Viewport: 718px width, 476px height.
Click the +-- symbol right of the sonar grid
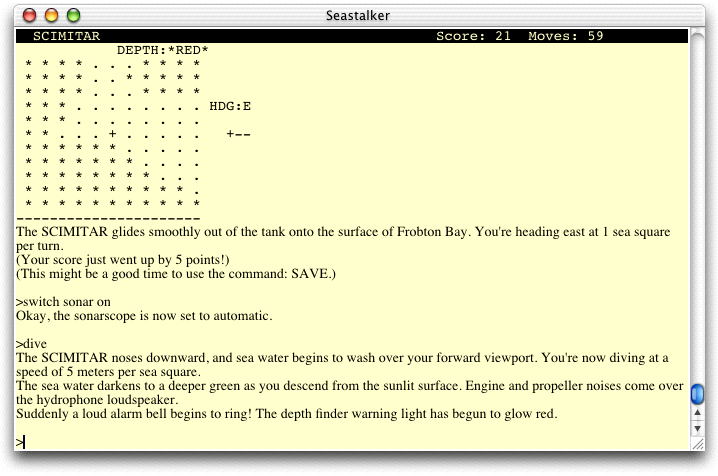click(238, 133)
